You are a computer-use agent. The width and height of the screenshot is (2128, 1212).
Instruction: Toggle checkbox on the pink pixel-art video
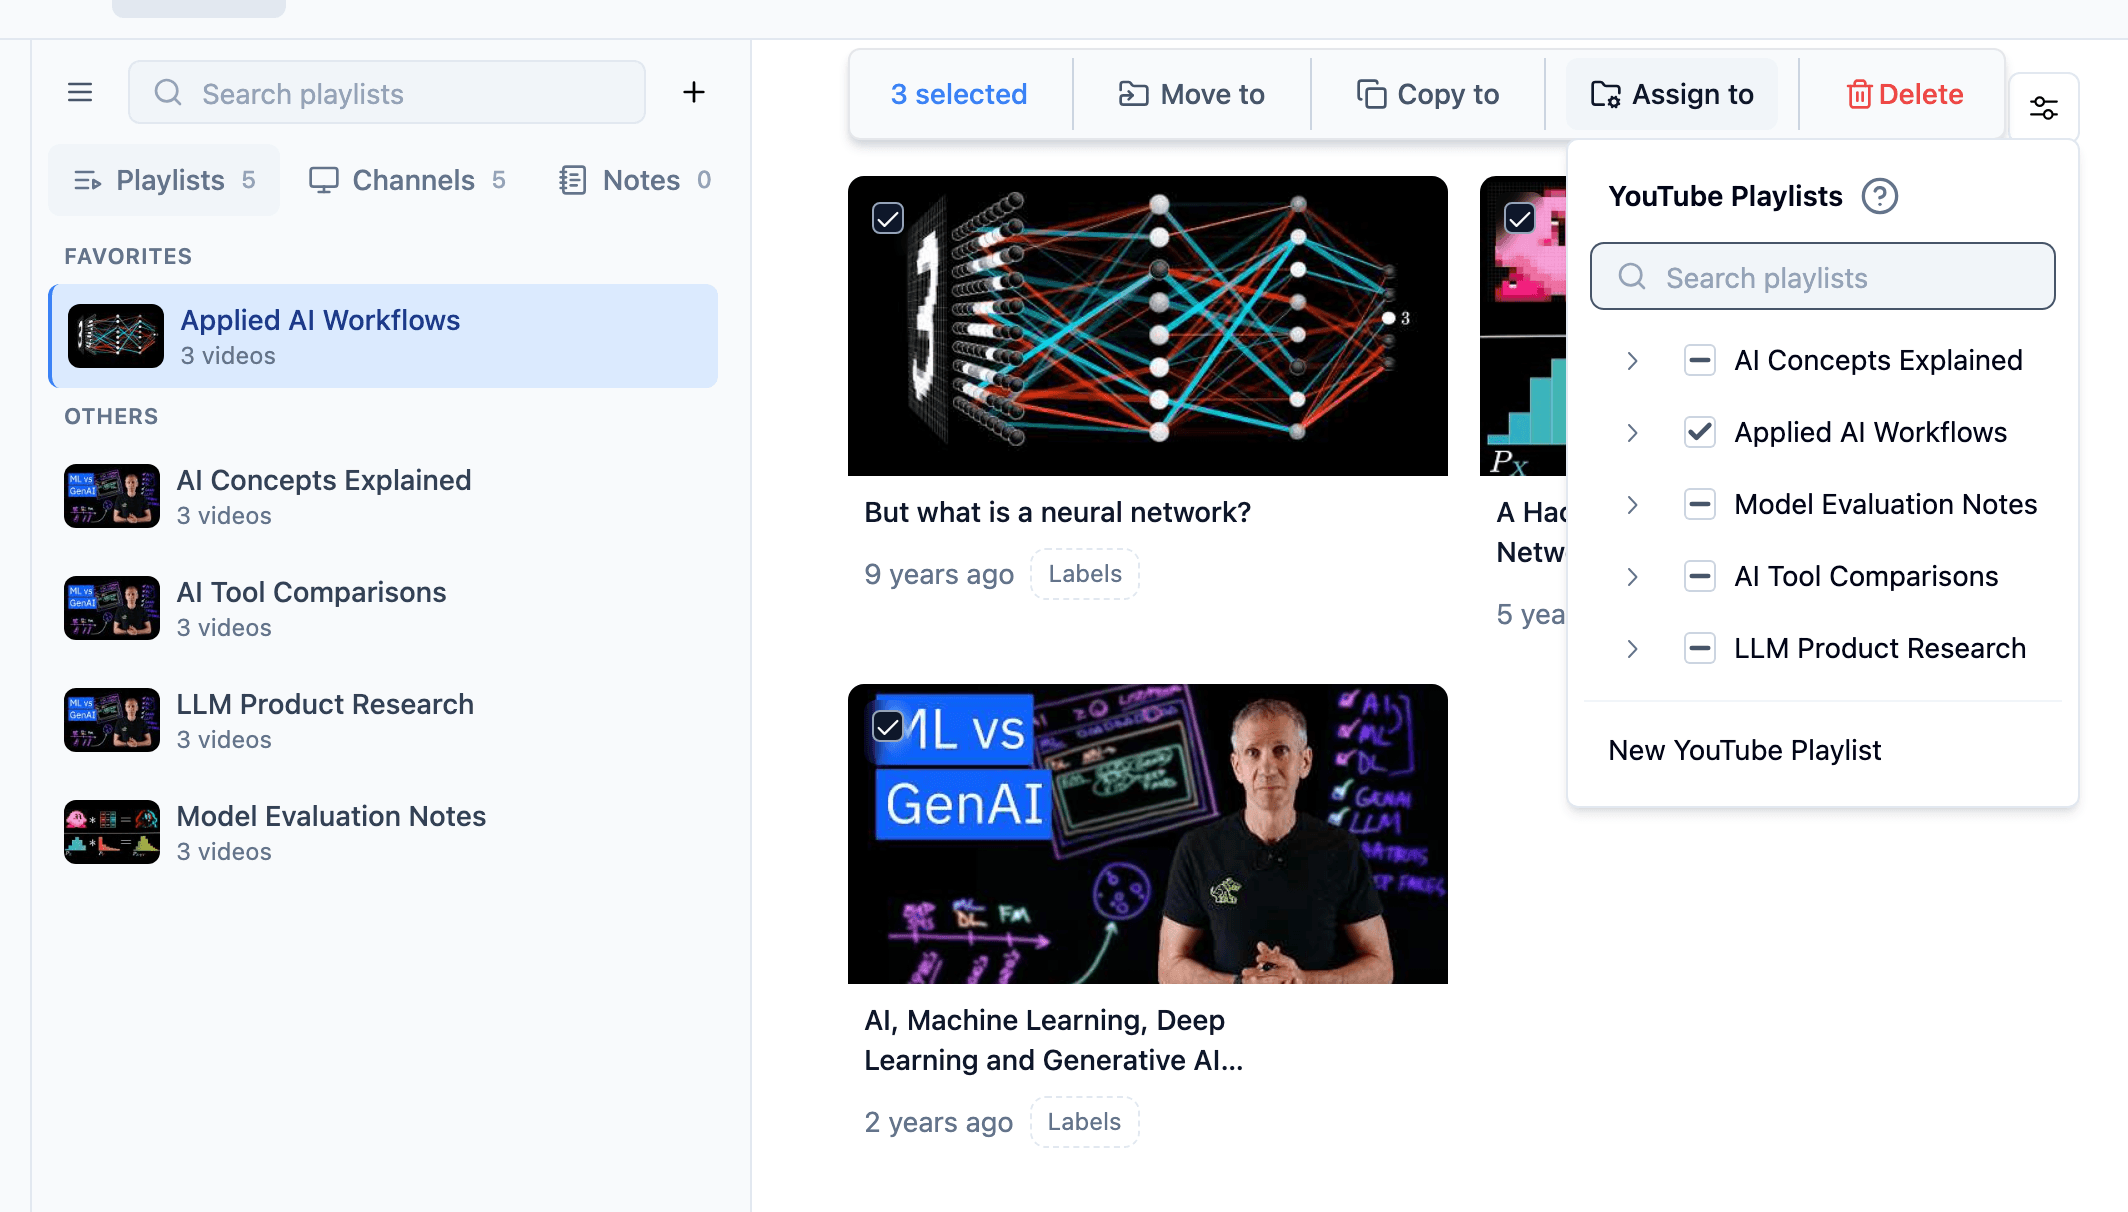click(1520, 217)
